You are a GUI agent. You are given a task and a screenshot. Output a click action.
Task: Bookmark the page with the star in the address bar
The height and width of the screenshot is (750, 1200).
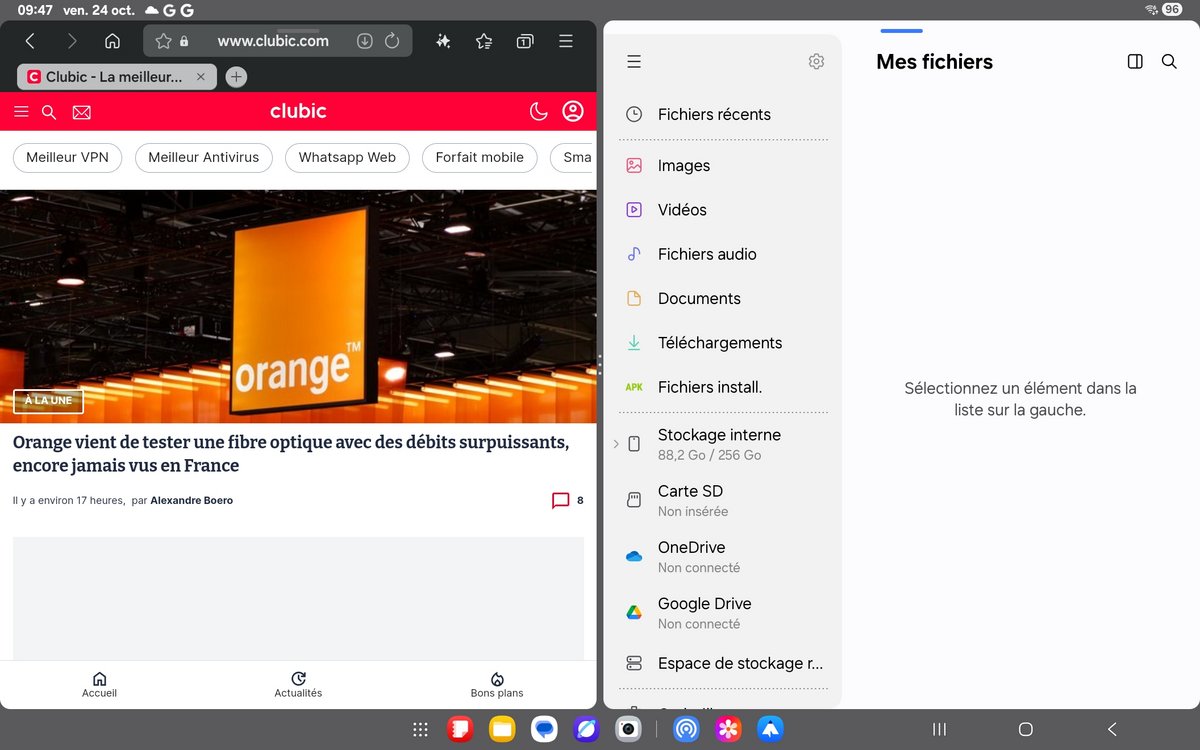click(x=164, y=41)
